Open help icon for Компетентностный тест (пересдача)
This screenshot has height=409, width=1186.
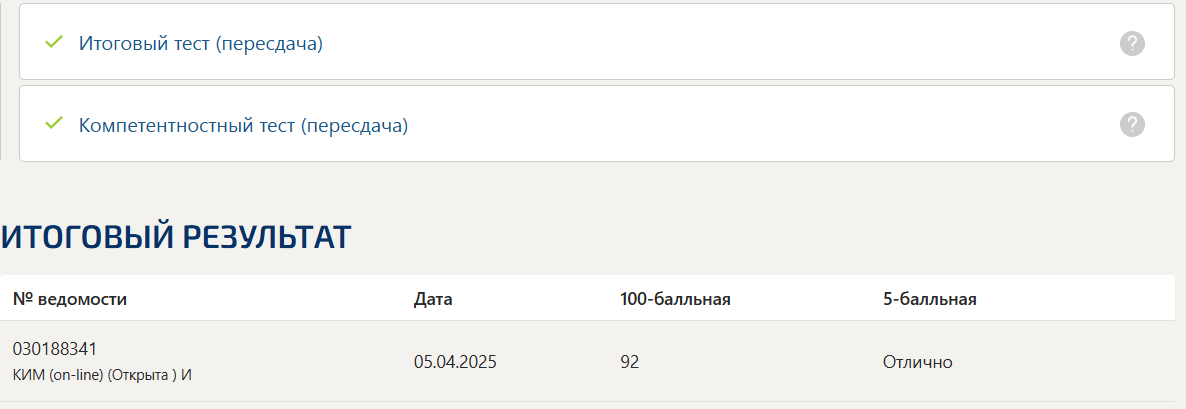1132,125
